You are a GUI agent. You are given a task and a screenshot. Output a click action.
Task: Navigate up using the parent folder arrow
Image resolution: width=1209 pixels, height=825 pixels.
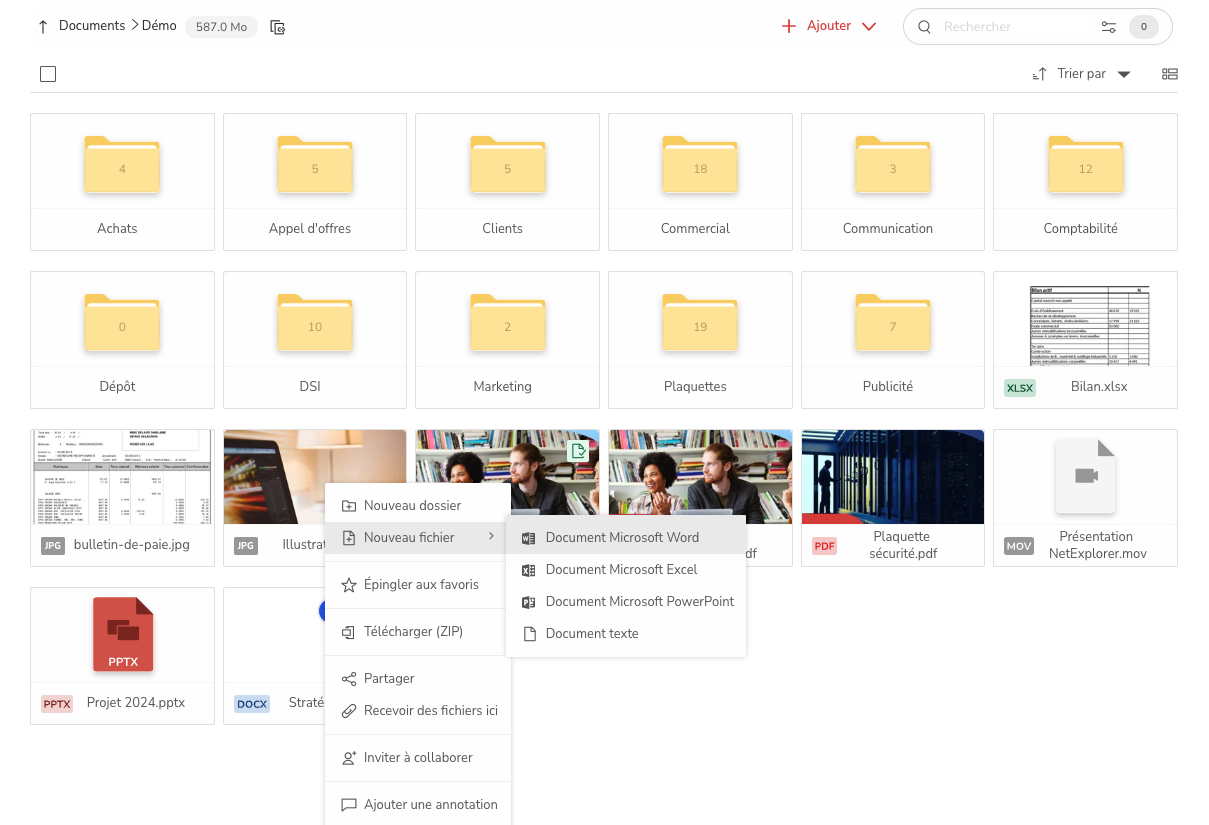[41, 25]
